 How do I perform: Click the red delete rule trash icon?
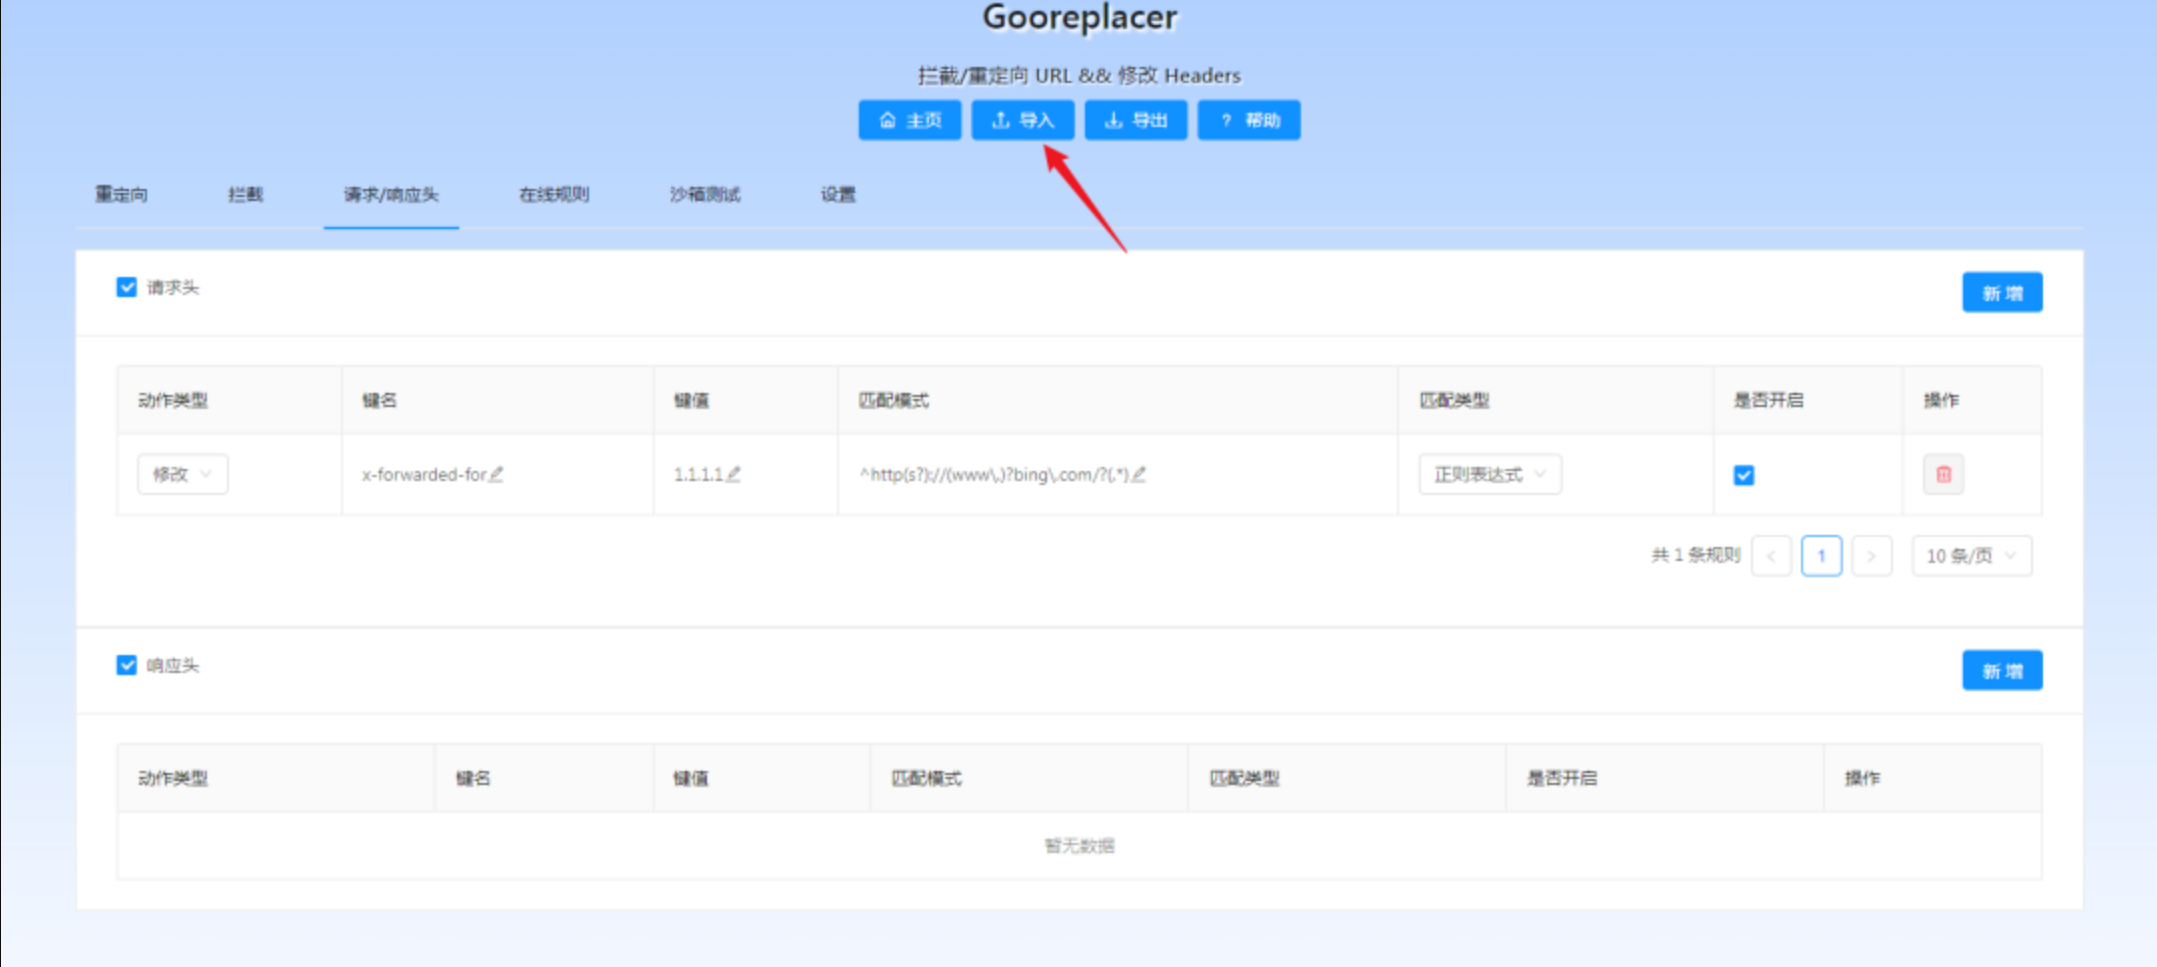1943,475
